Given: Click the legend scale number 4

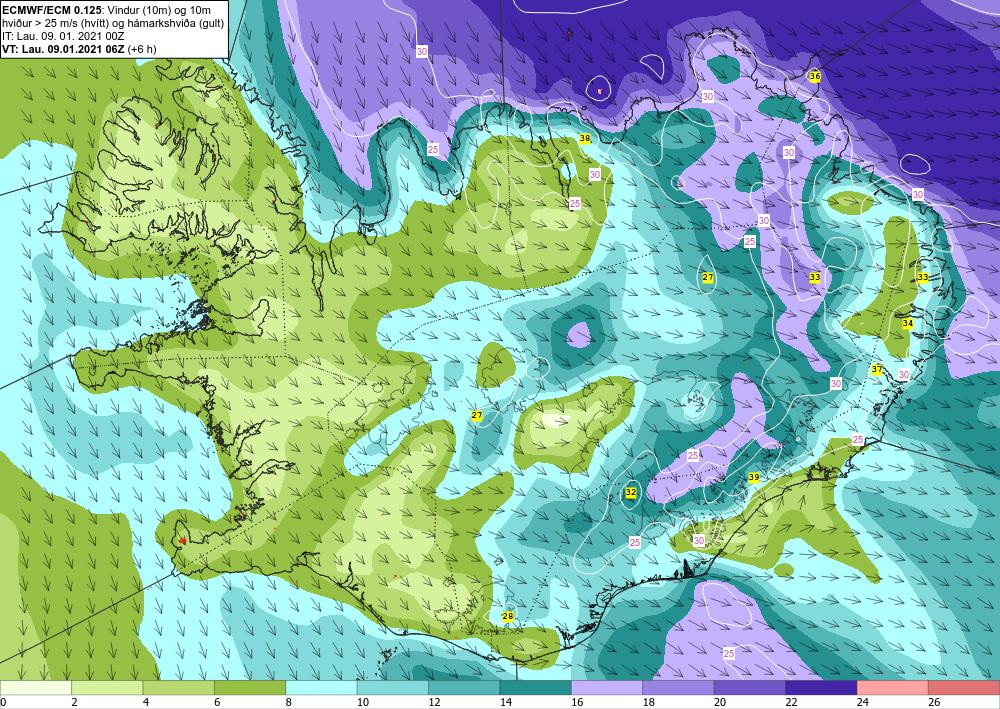Looking at the screenshot, I should click(146, 703).
